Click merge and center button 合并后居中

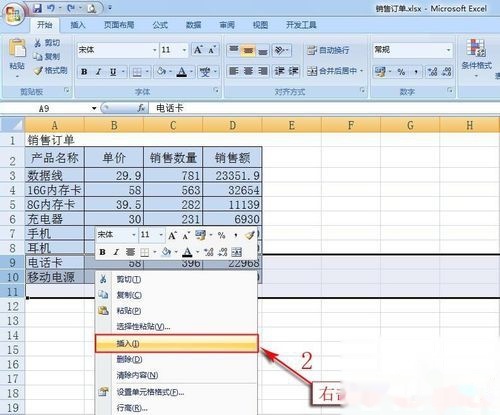(332, 71)
